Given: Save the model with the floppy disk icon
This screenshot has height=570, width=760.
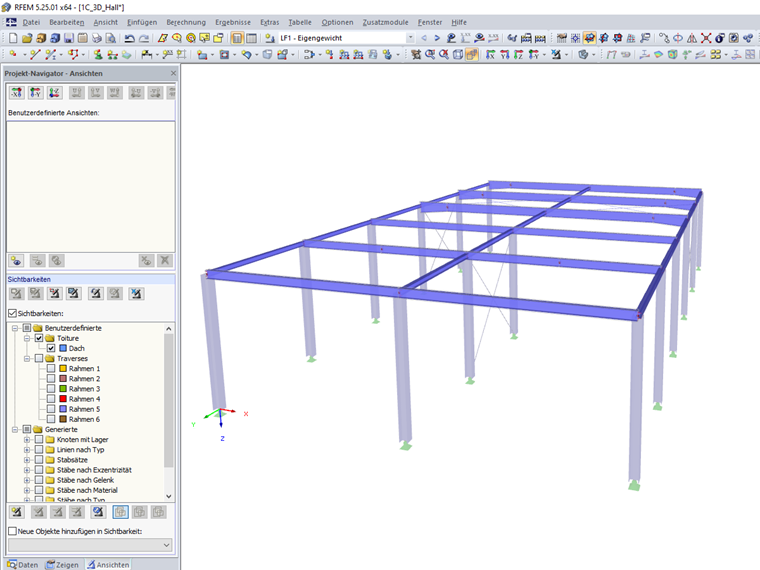Looking at the screenshot, I should (x=69, y=38).
